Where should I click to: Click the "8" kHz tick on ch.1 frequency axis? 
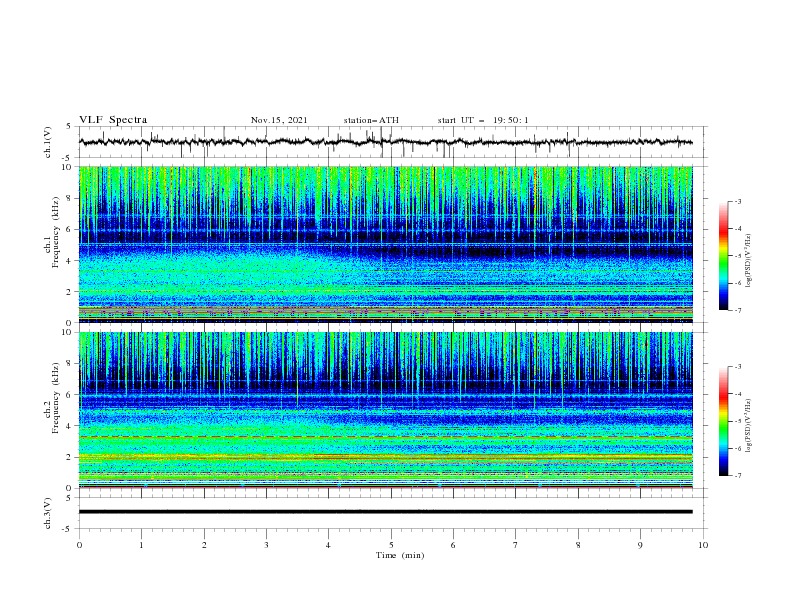pyautogui.click(x=71, y=198)
